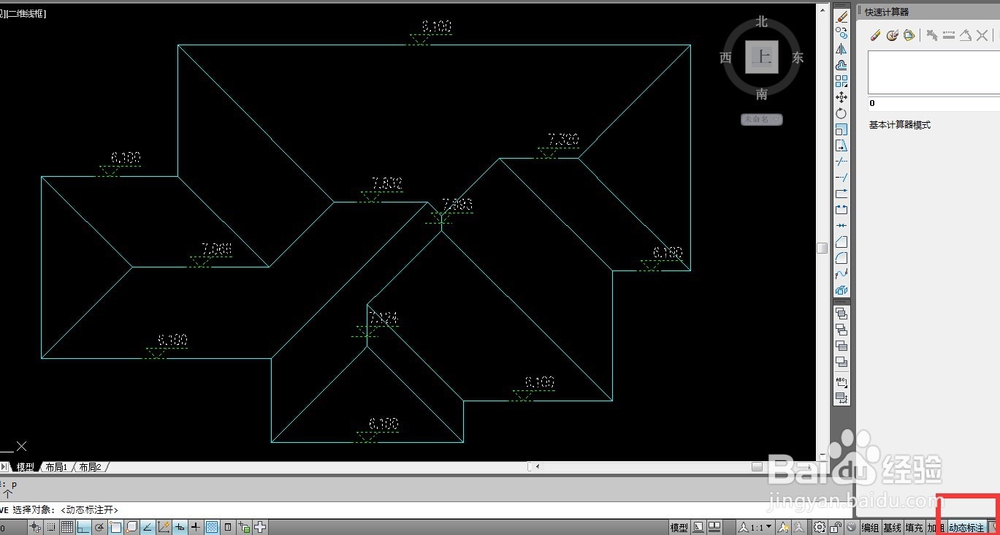This screenshot has height=535, width=1000.
Task: Click 填充 status bar button
Action: [914, 527]
